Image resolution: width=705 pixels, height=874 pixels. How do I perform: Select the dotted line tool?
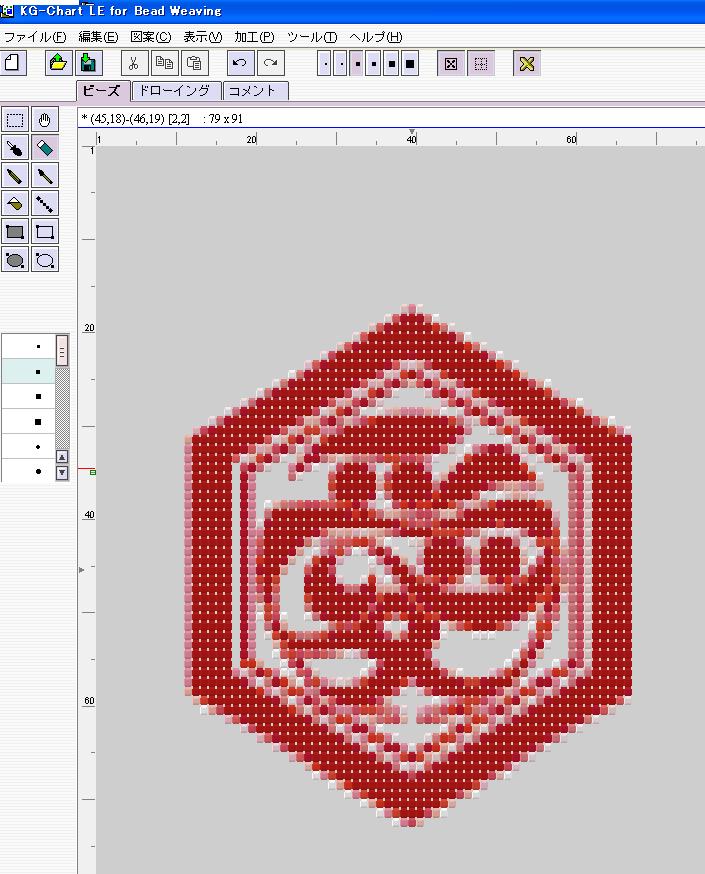coord(45,203)
